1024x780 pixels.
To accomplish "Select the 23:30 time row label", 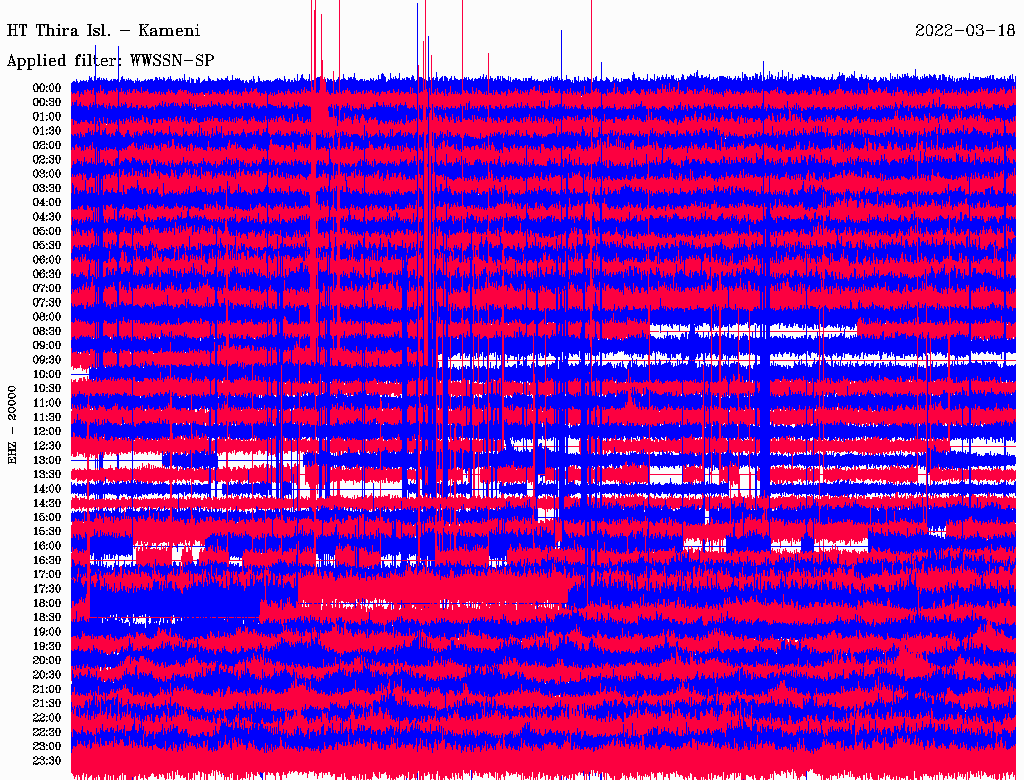I will coord(47,761).
